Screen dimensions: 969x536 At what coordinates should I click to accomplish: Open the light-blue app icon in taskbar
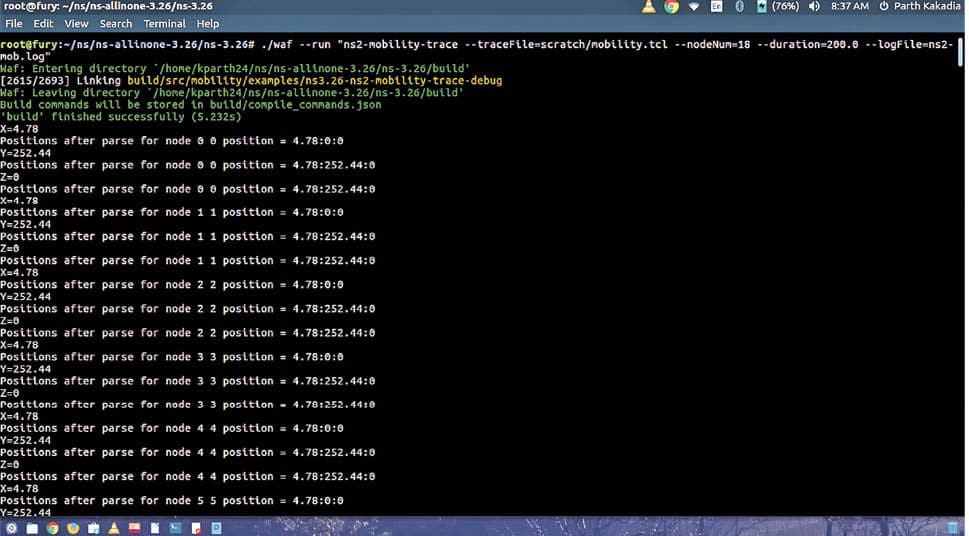pos(216,528)
